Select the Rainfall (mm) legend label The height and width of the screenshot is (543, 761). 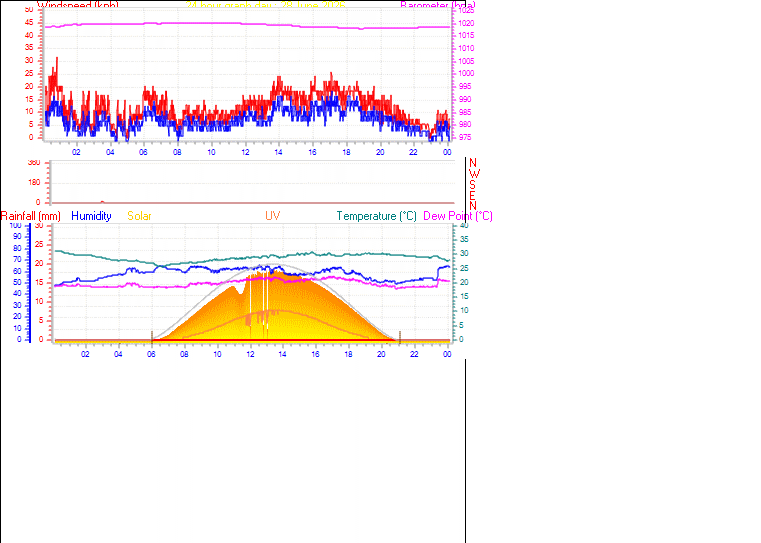pos(31,216)
